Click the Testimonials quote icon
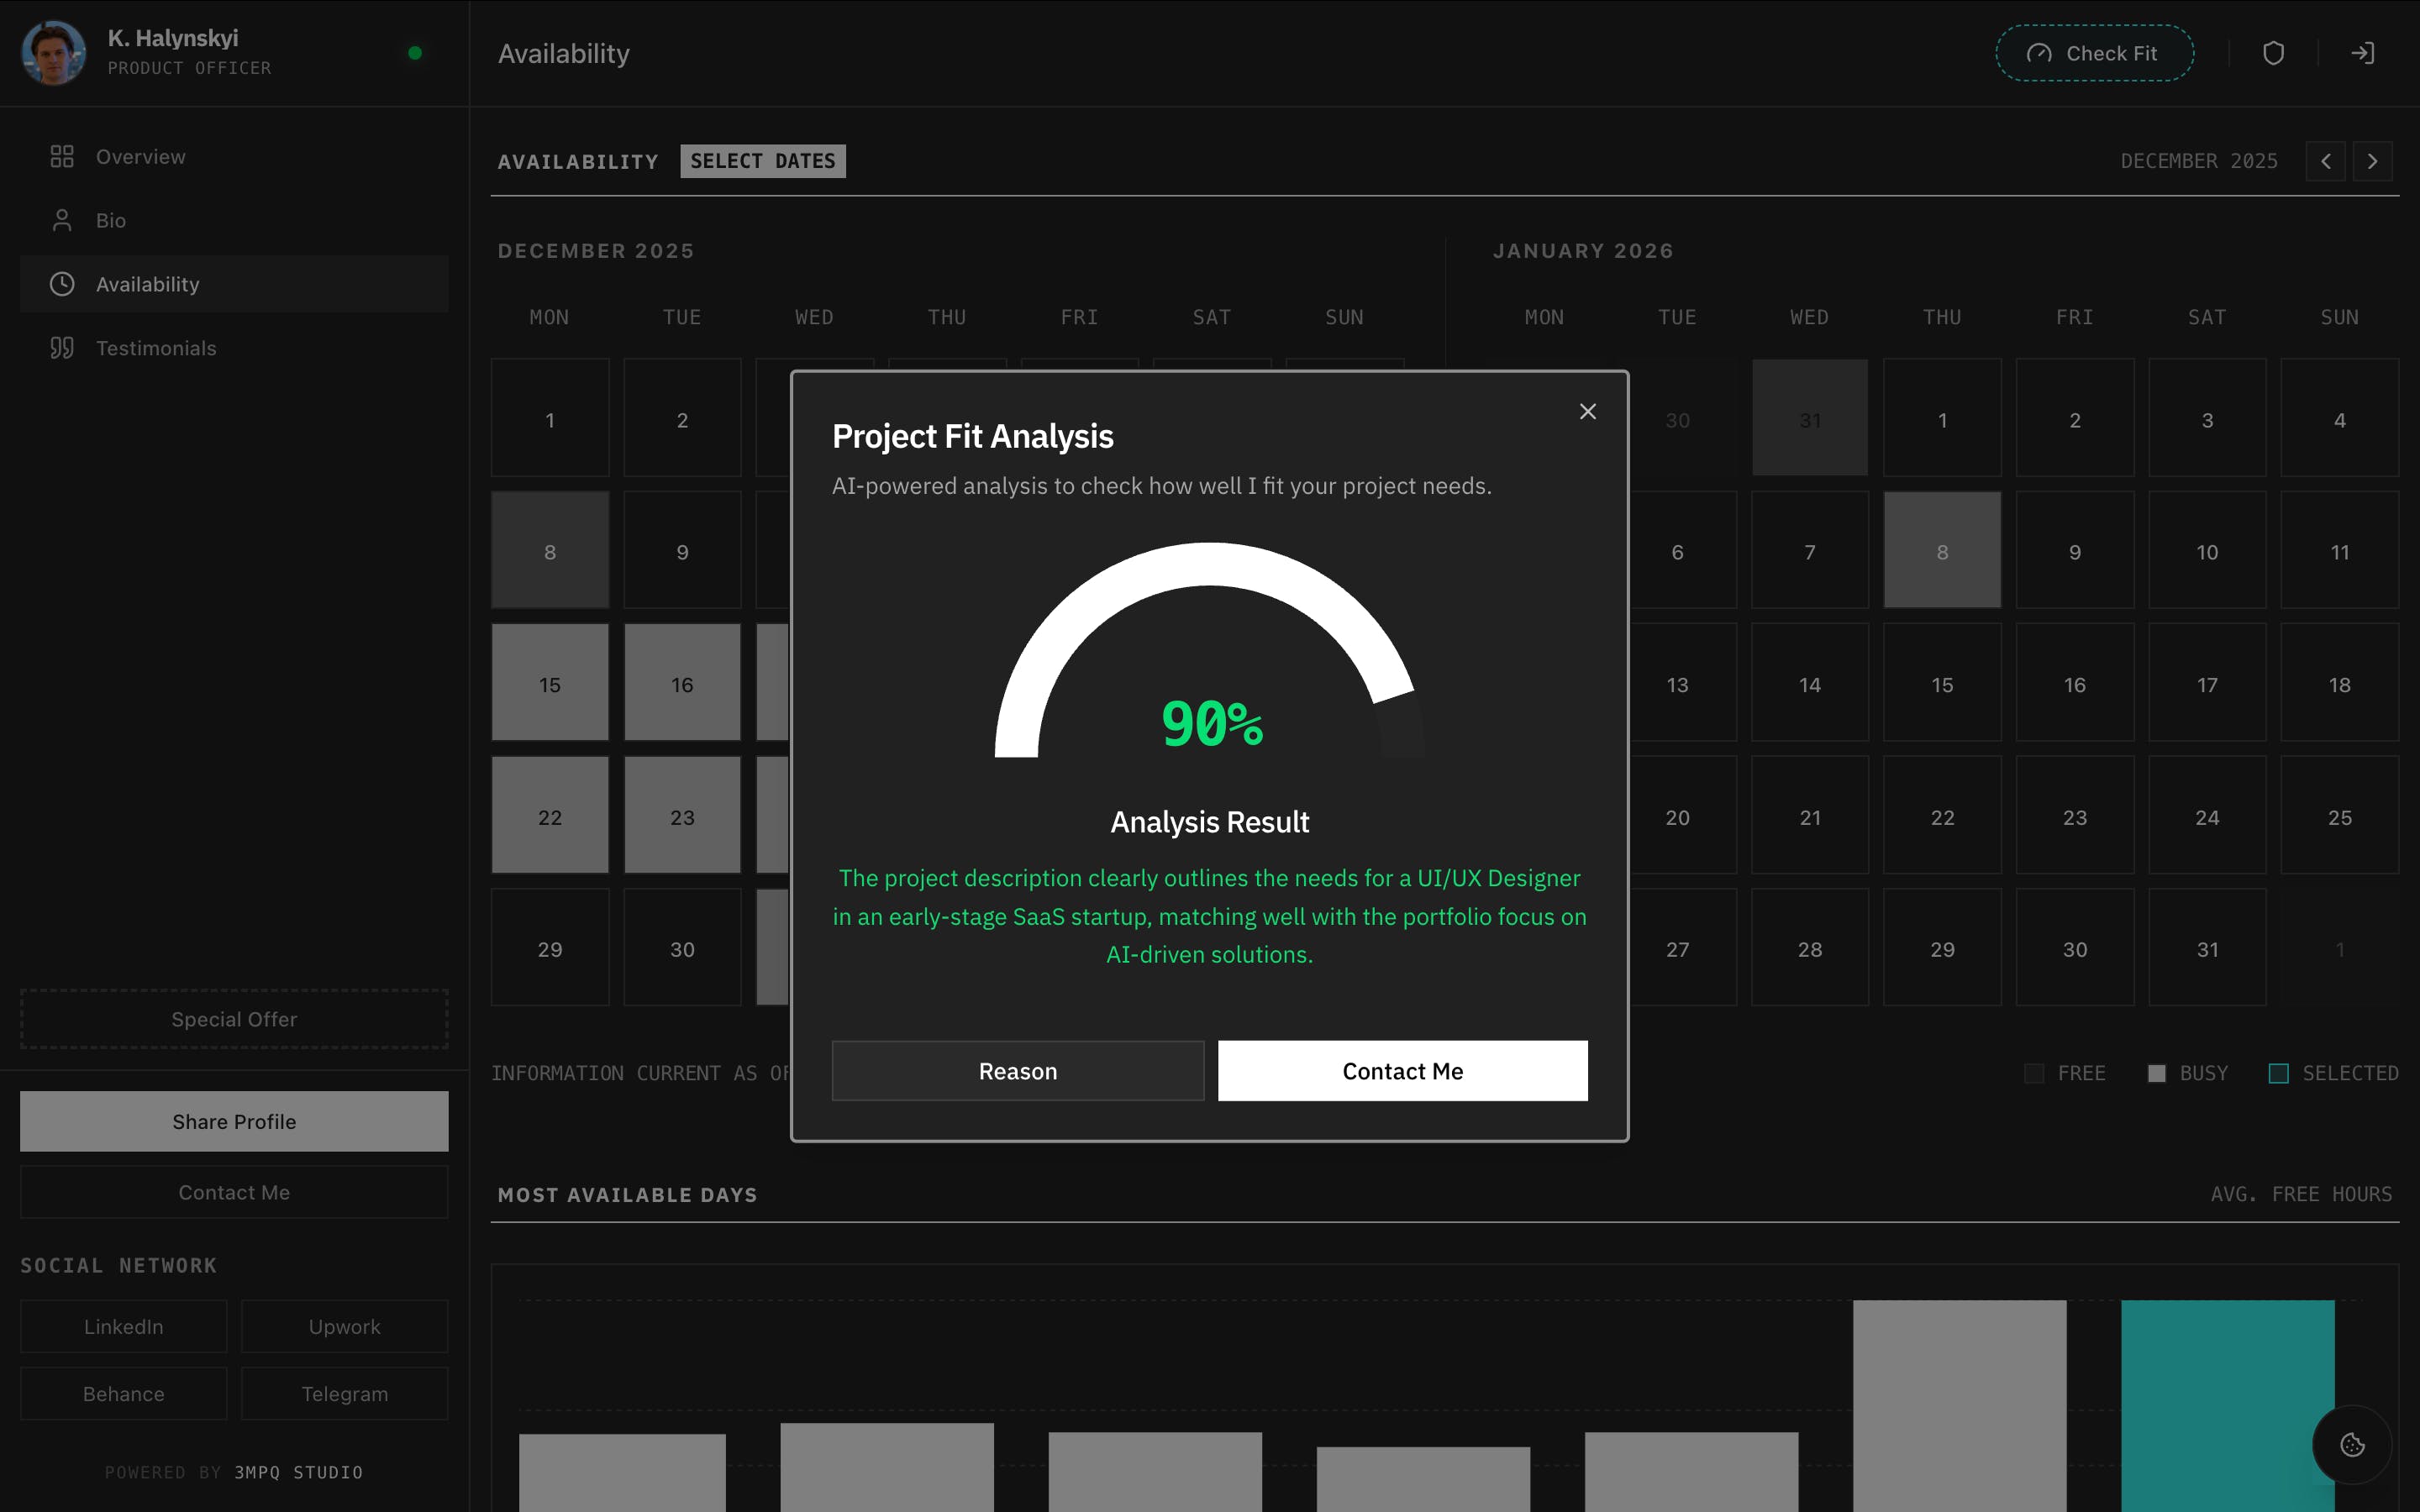The image size is (2420, 1512). coord(62,348)
